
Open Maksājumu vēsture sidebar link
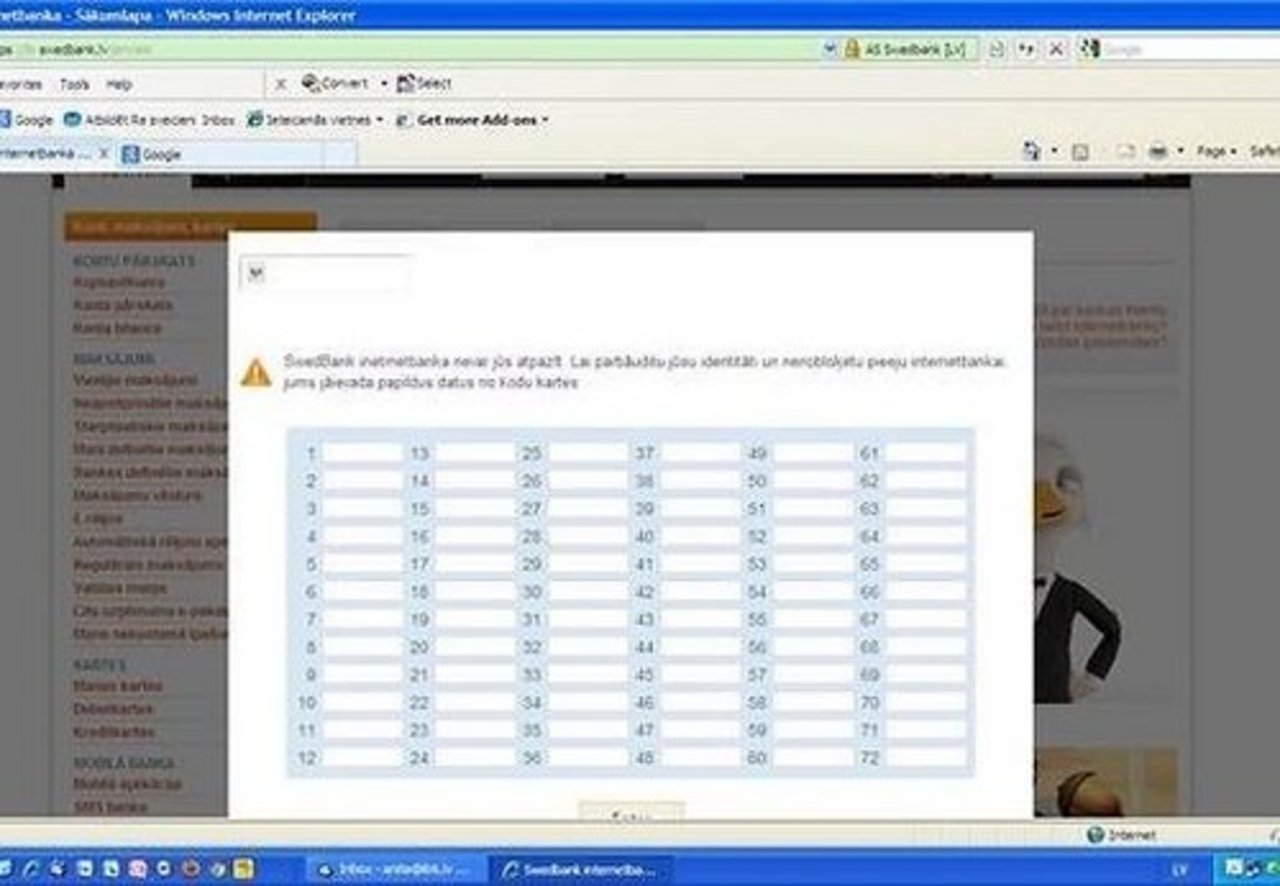[x=136, y=496]
